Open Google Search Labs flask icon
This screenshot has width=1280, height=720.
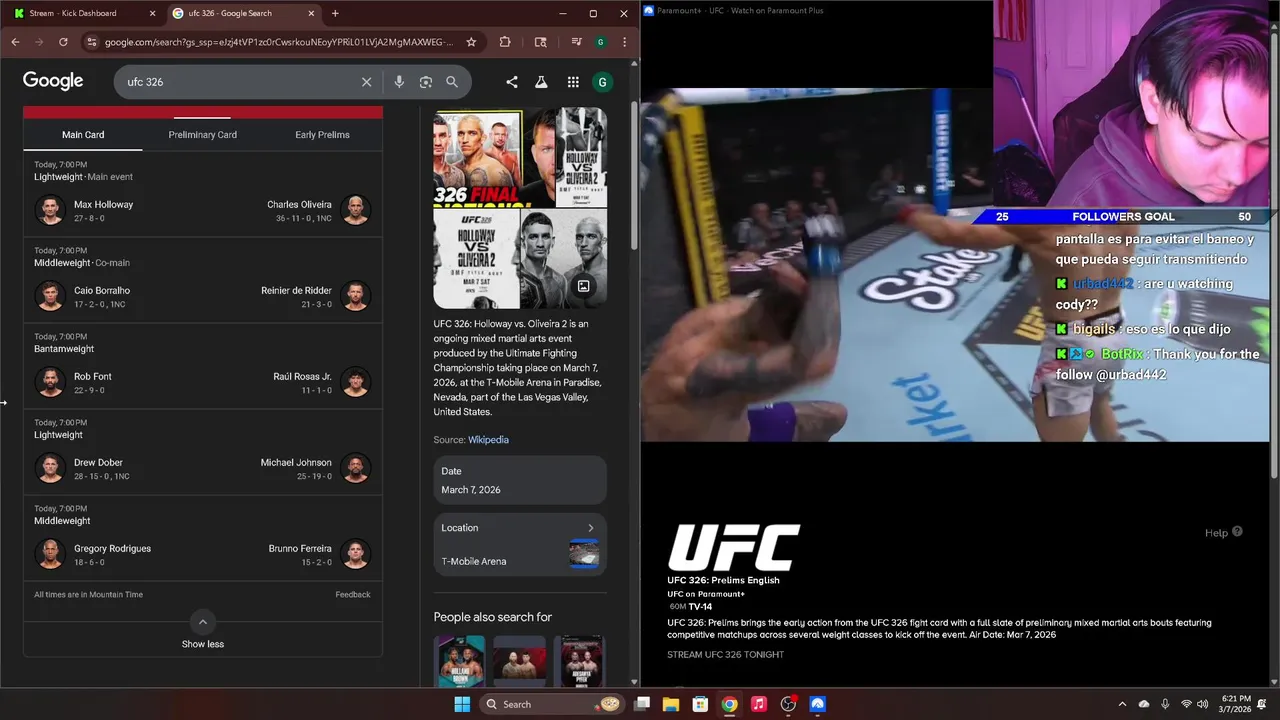pos(541,82)
